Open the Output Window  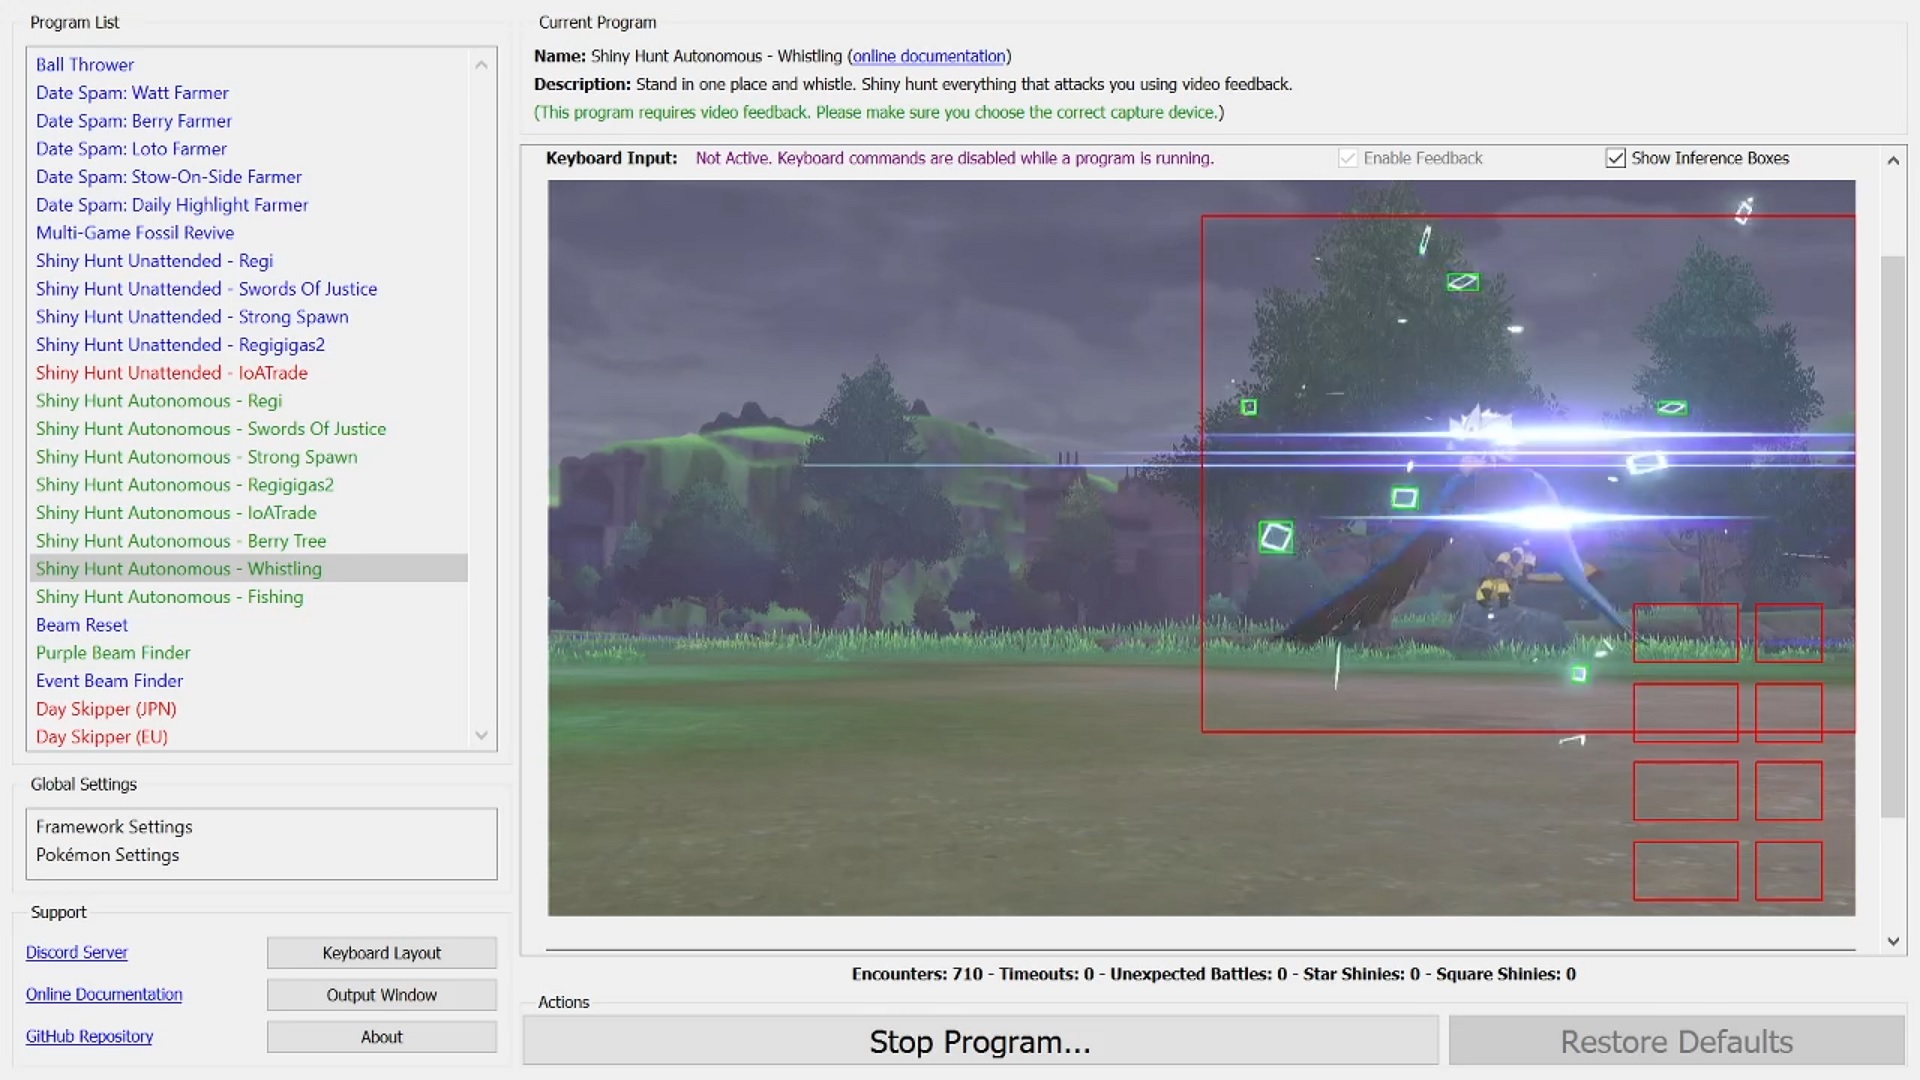(381, 995)
